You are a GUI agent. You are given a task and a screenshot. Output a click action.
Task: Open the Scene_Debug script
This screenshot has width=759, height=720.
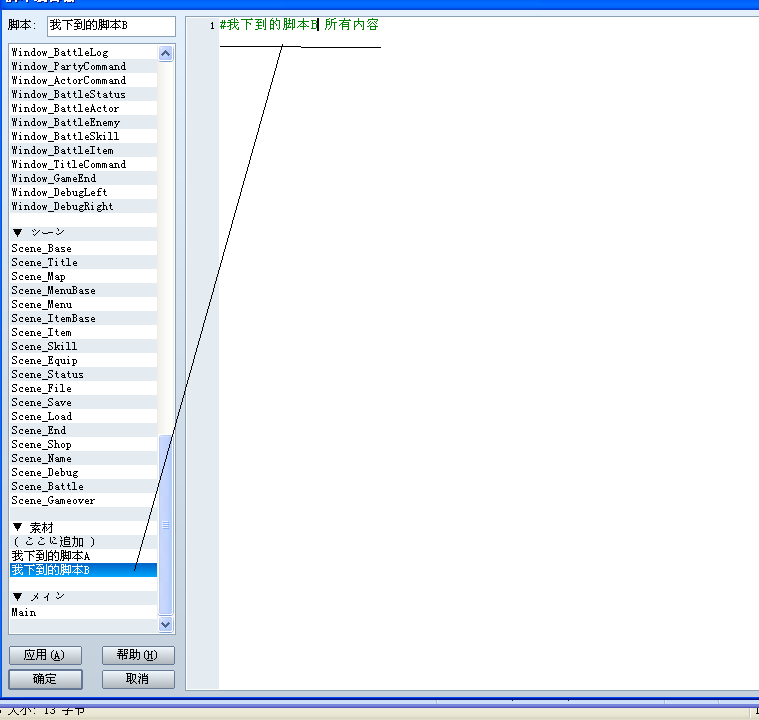click(83, 473)
